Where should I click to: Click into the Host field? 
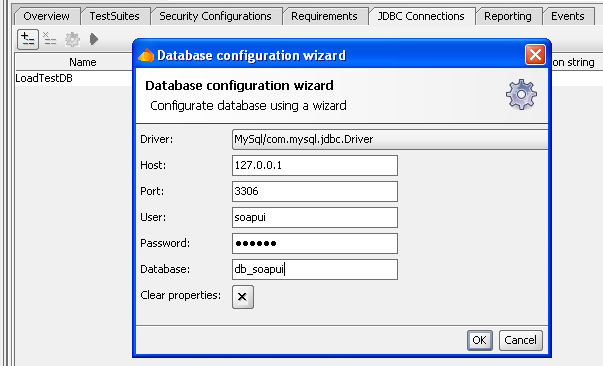[x=315, y=165]
